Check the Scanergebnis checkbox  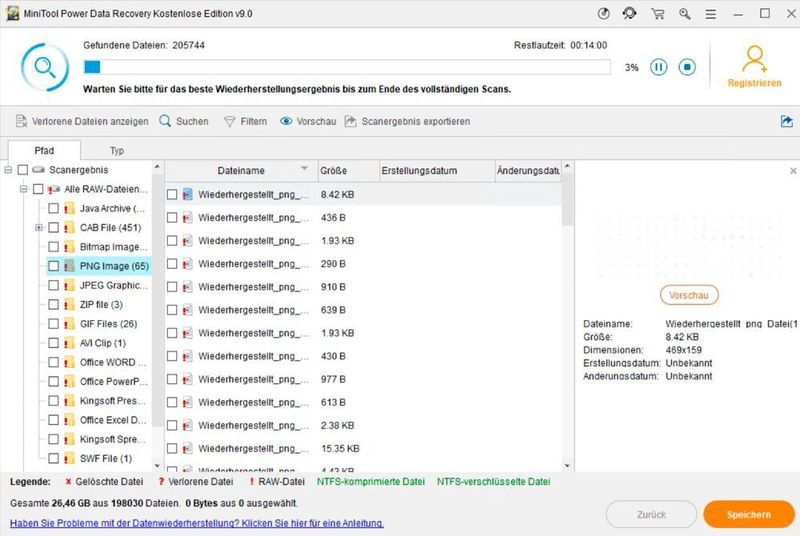(x=22, y=170)
